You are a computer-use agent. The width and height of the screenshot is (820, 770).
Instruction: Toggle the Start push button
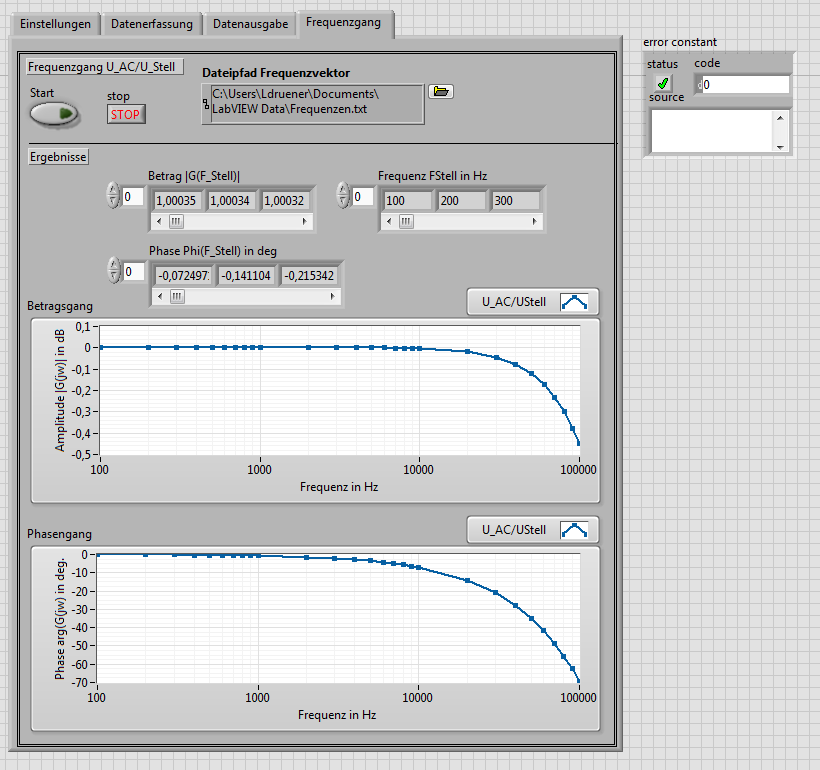[x=54, y=114]
